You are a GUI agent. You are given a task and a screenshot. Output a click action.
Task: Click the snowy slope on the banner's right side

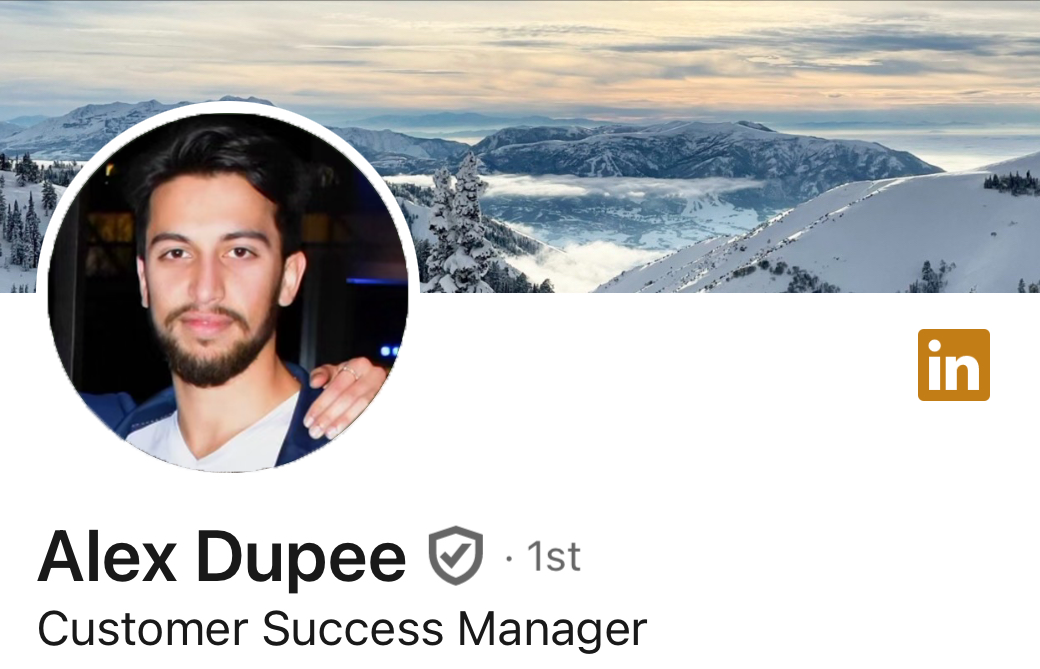[862, 239]
